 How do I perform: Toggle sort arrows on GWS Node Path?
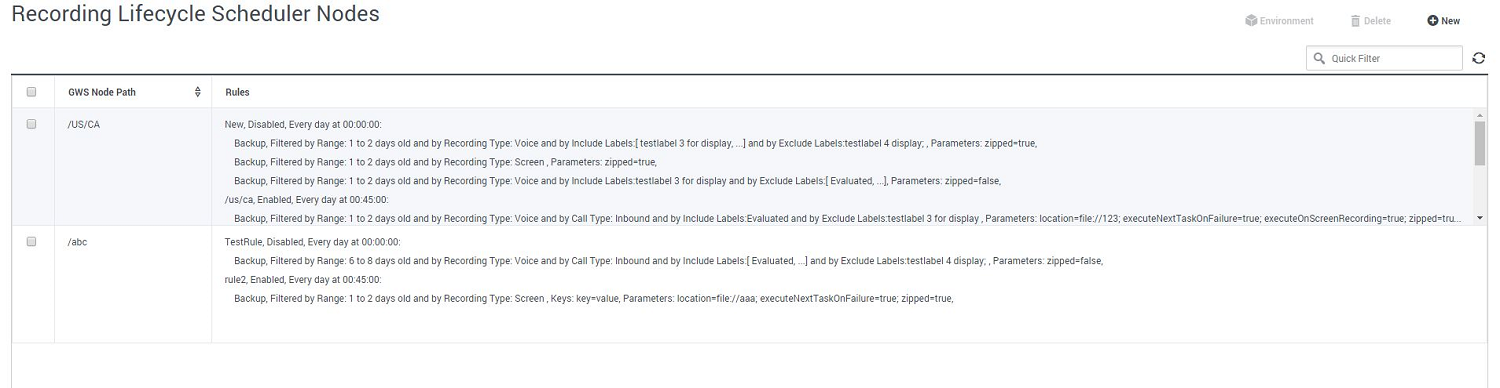(197, 92)
